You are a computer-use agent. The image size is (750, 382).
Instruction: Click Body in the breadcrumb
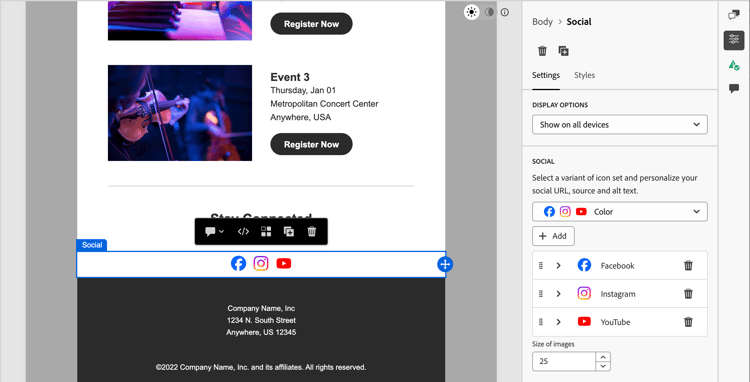click(x=542, y=22)
